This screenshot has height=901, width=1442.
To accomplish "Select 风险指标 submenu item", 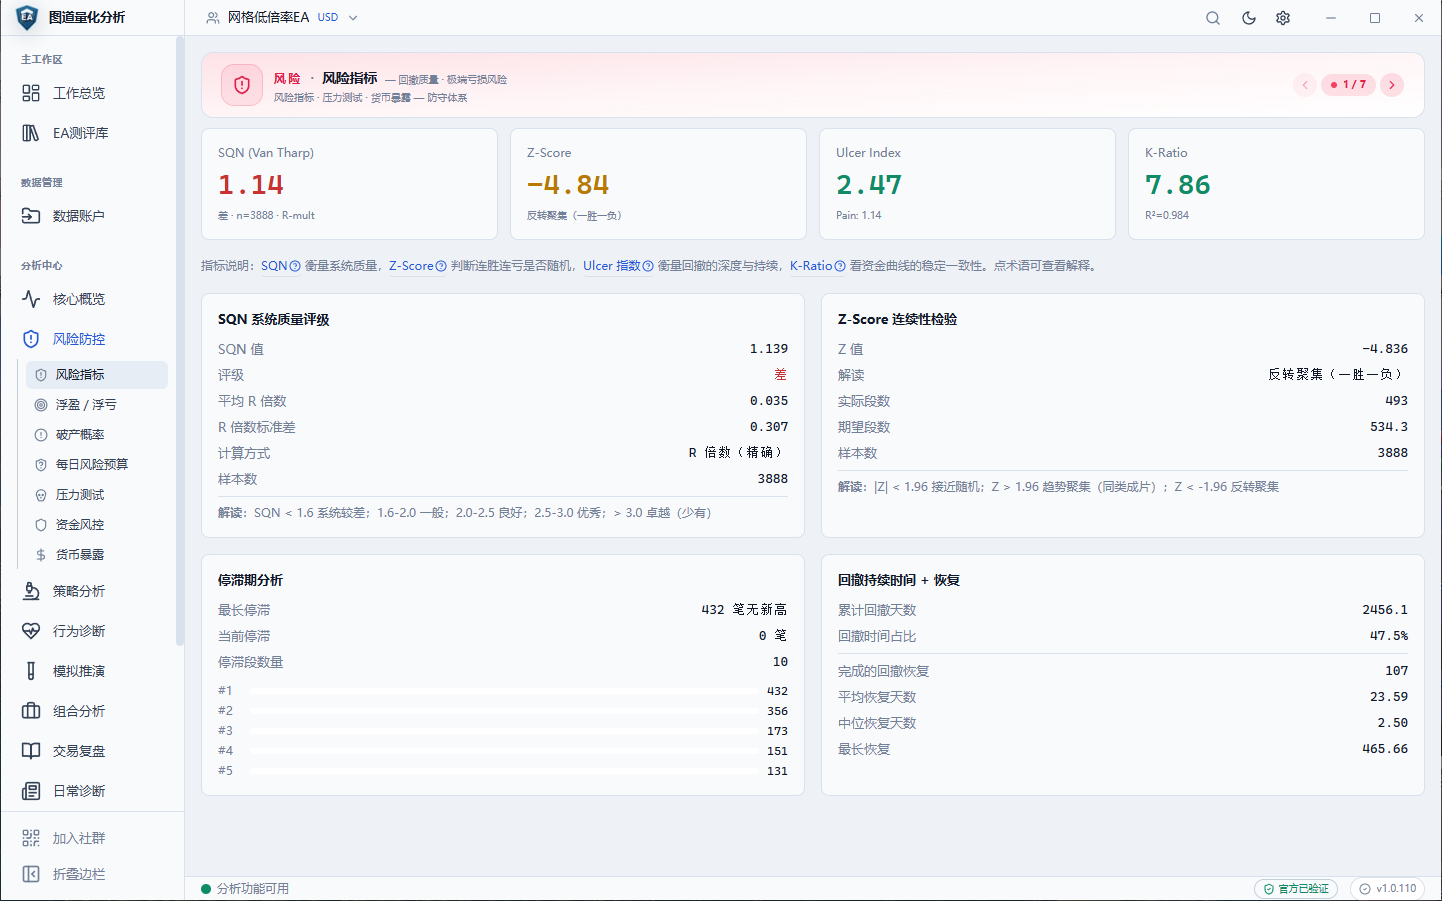I will click(x=97, y=375).
